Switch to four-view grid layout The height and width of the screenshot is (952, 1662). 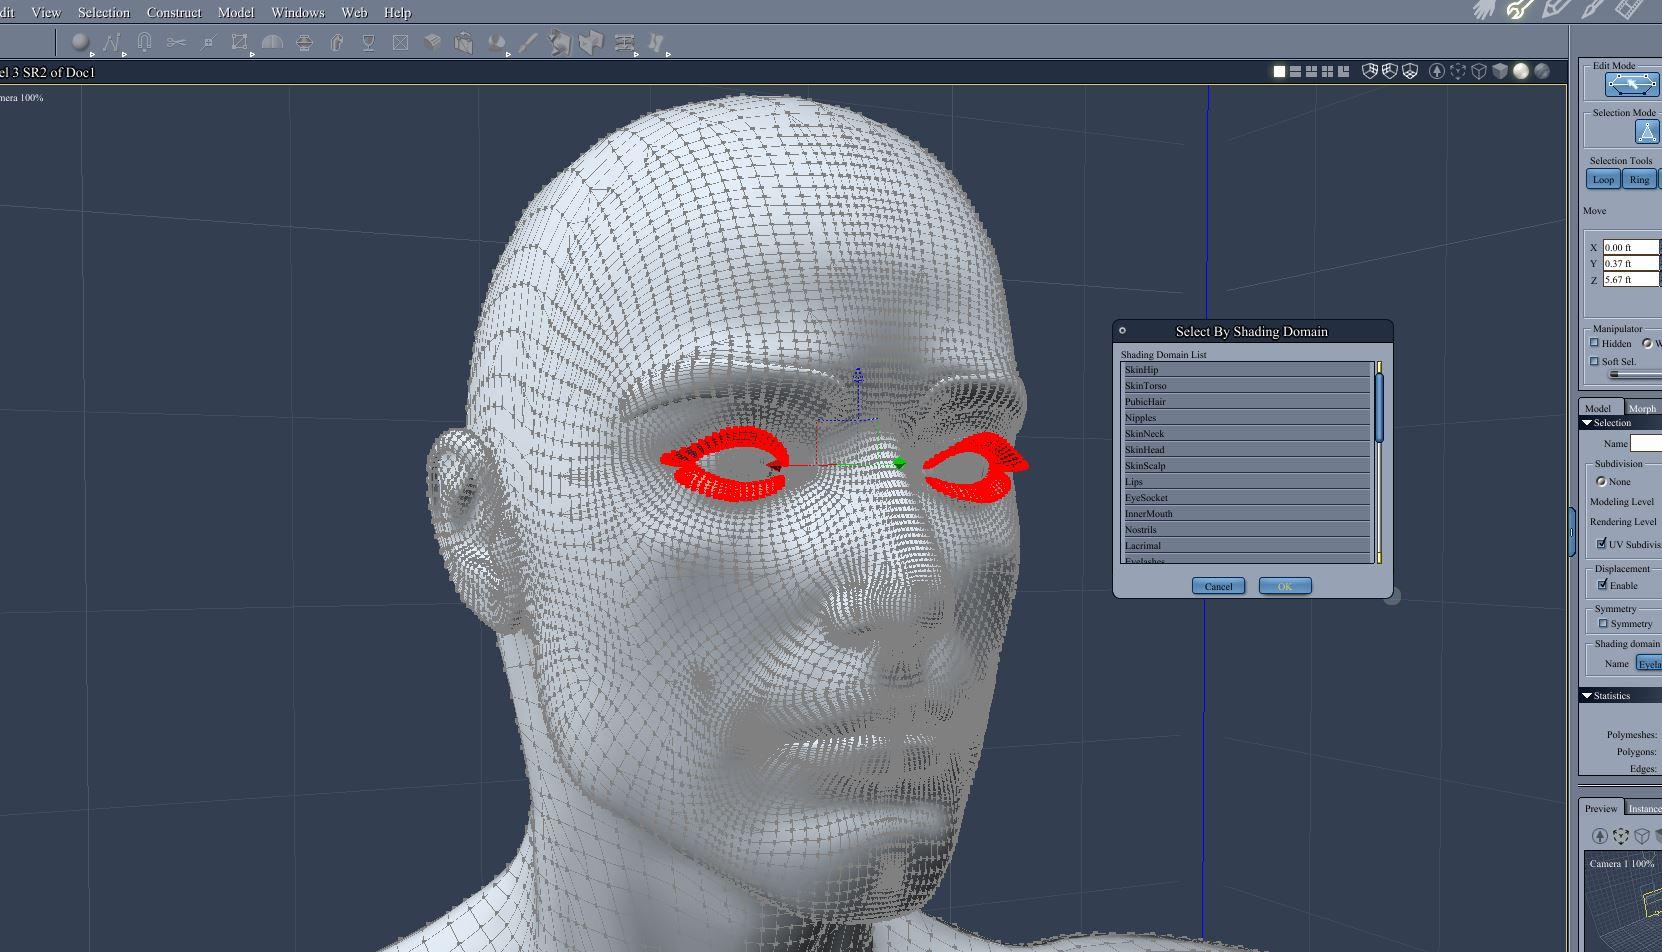click(x=1327, y=71)
